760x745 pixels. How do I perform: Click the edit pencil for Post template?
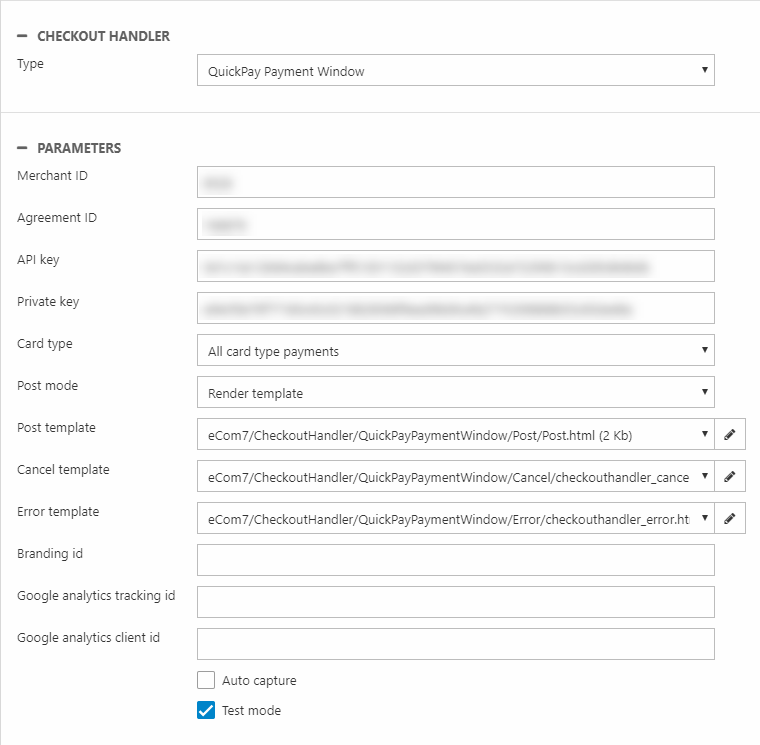730,435
